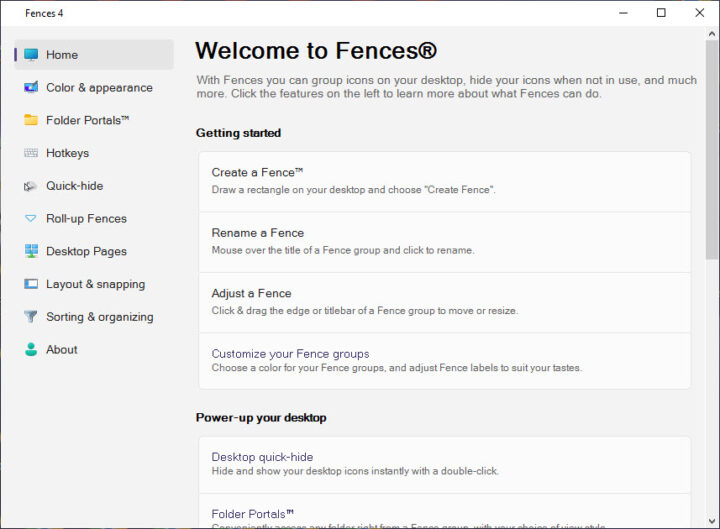Click text 'Draw a rectangle on your desktop'
This screenshot has width=720, height=529.
[x=288, y=190]
